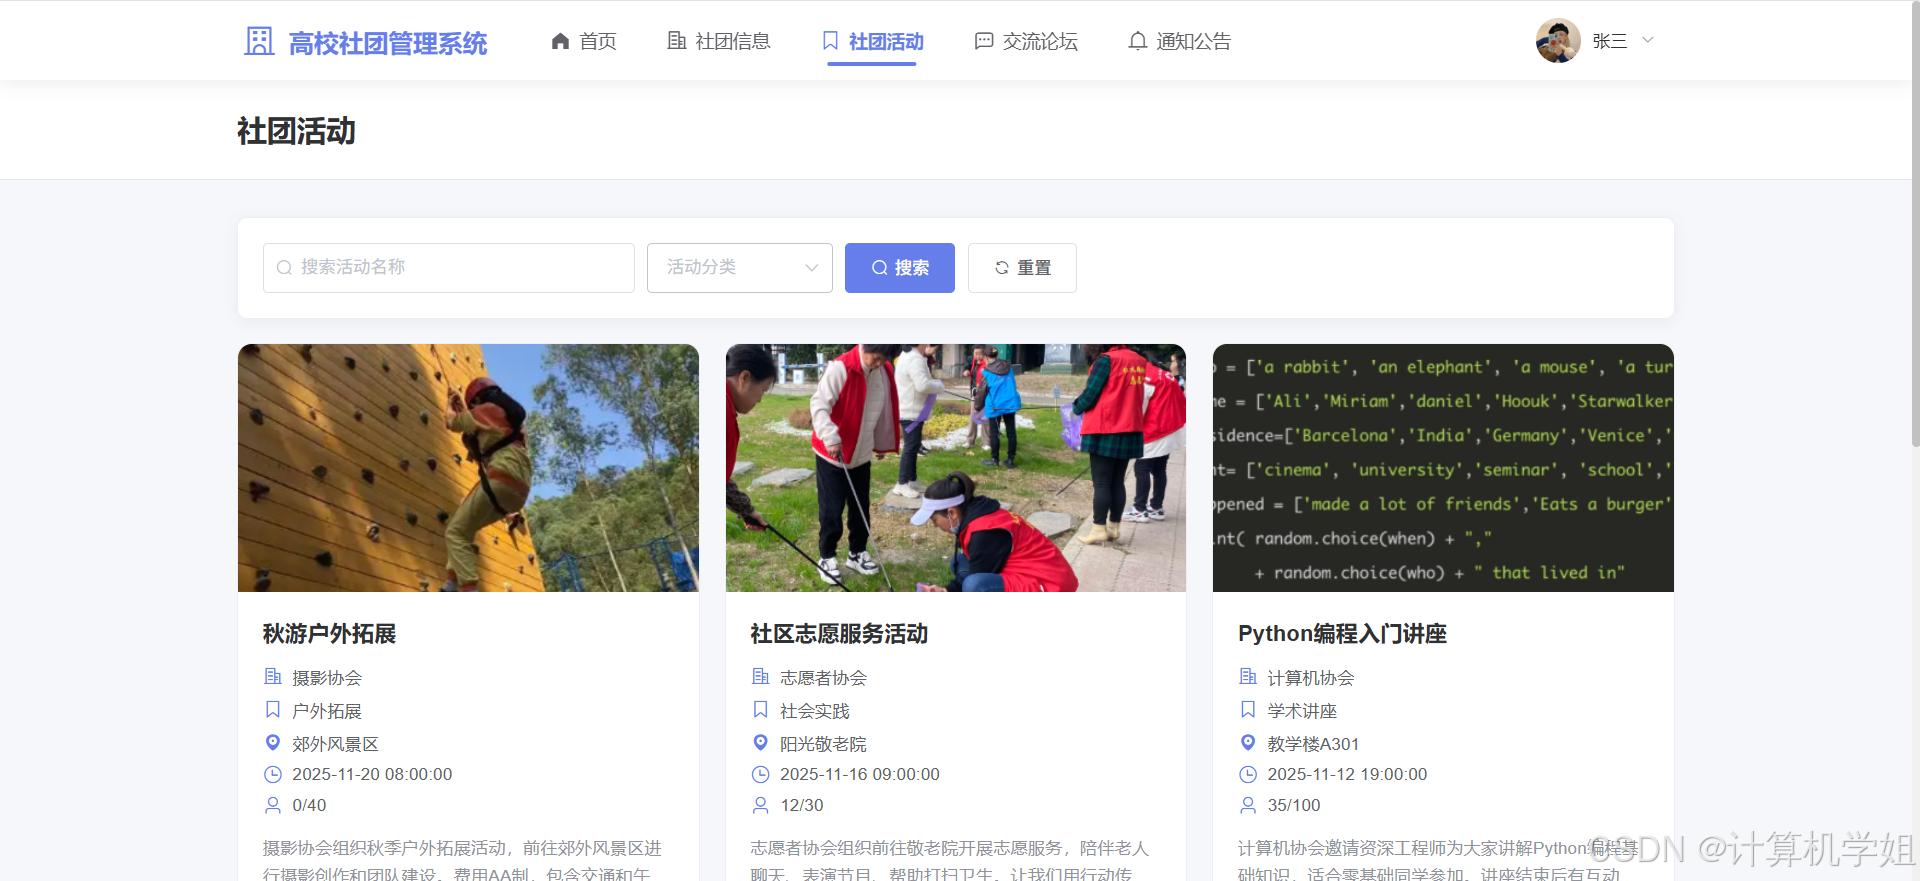The height and width of the screenshot is (881, 1920).
Task: Click the refresh icon inside the 重置 button
Action: coord(1002,268)
